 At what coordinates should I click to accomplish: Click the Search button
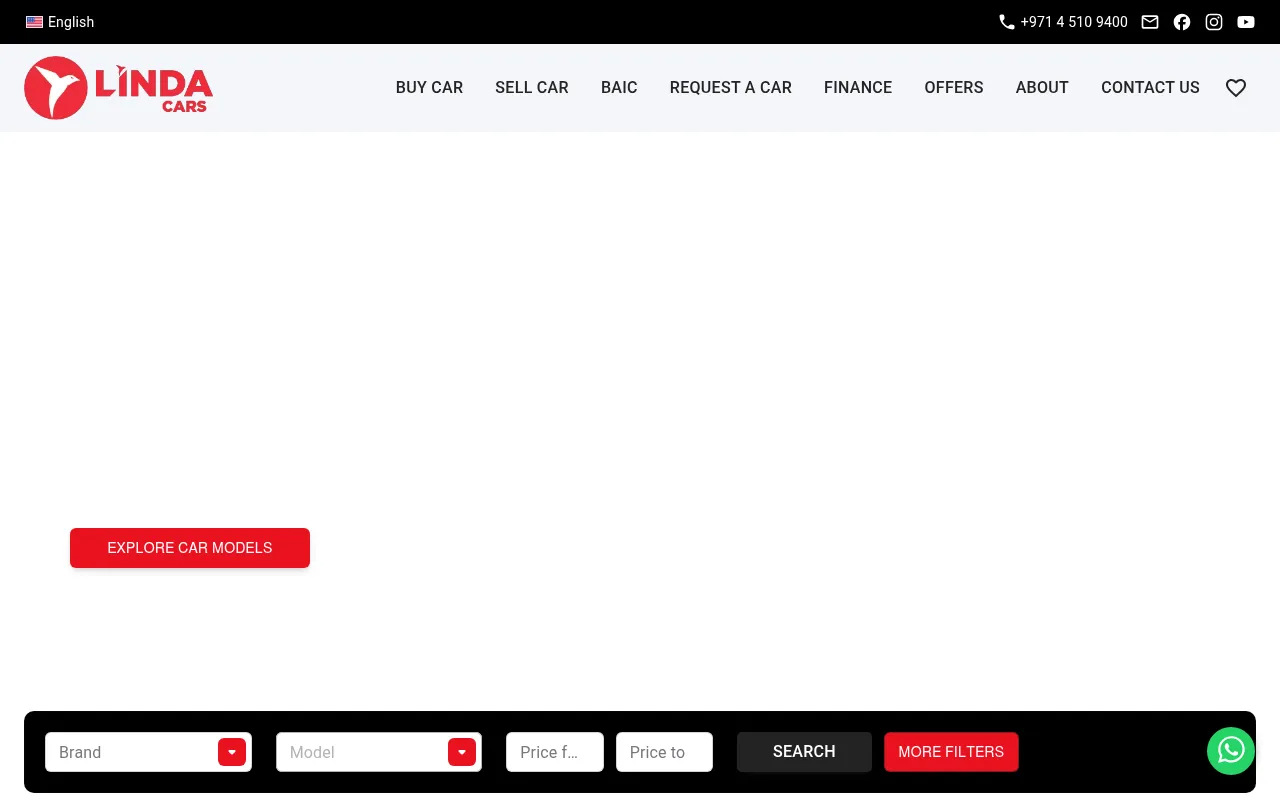click(804, 752)
